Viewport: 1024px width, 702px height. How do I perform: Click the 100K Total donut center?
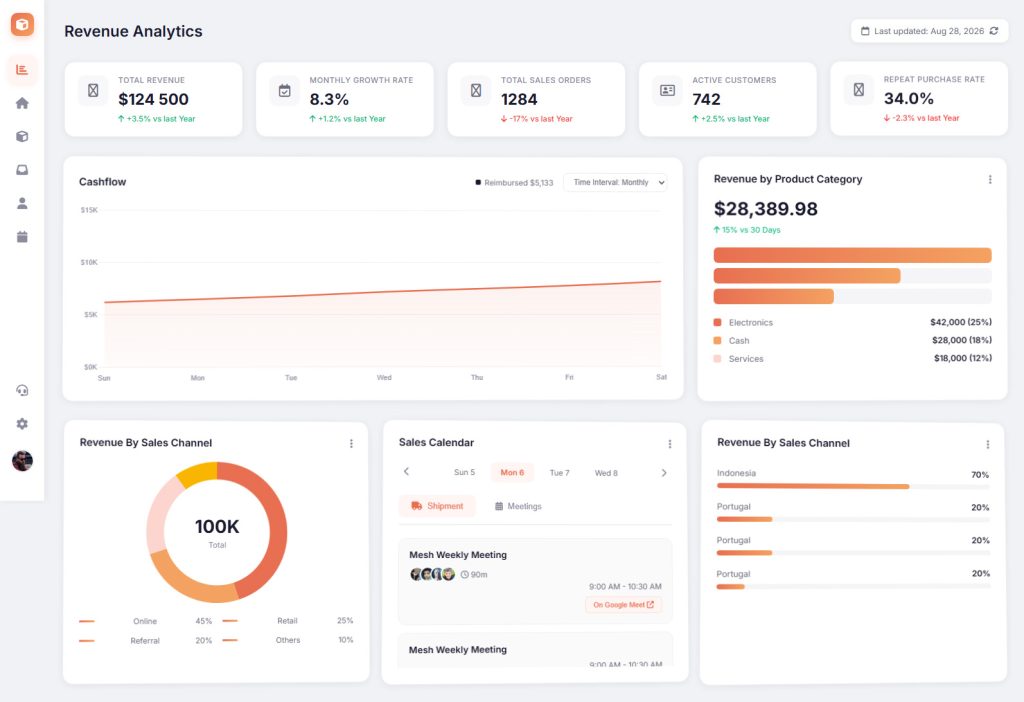click(x=217, y=532)
